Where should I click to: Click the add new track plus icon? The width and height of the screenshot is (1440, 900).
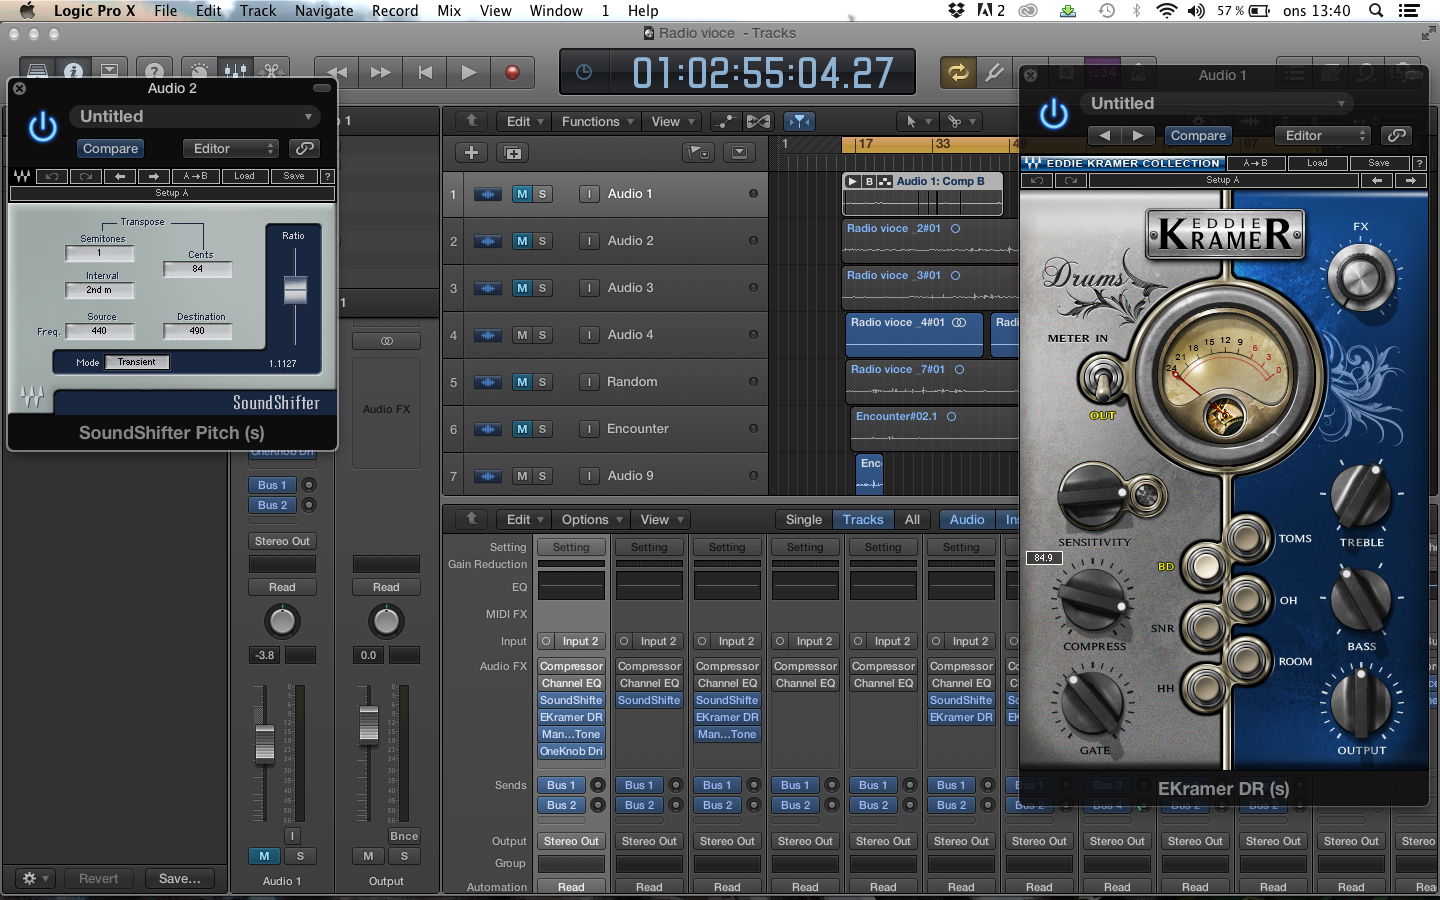471,153
